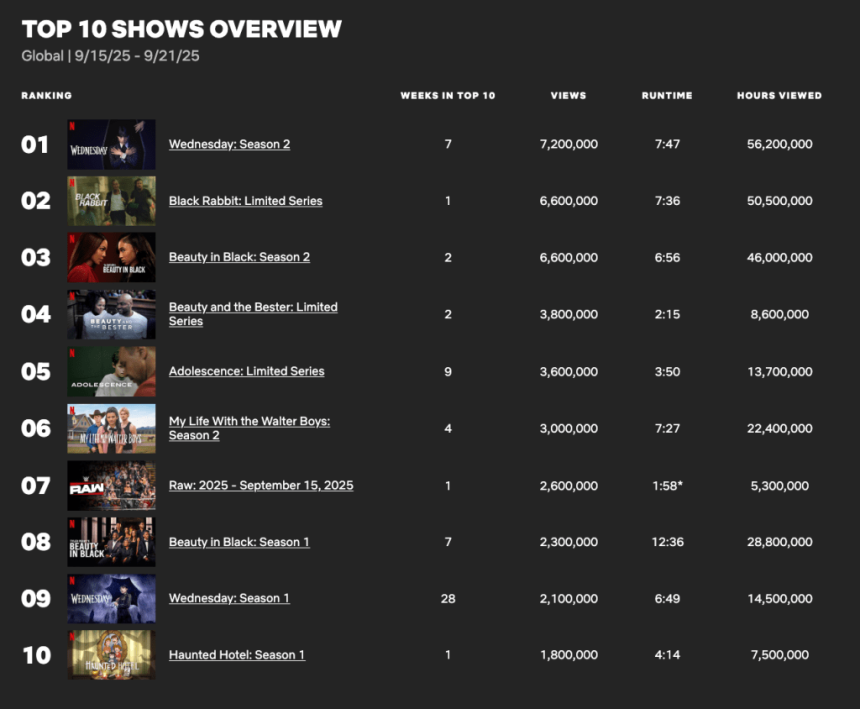Image resolution: width=860 pixels, height=709 pixels.
Task: Click the 7:36 runtime value
Action: (667, 201)
